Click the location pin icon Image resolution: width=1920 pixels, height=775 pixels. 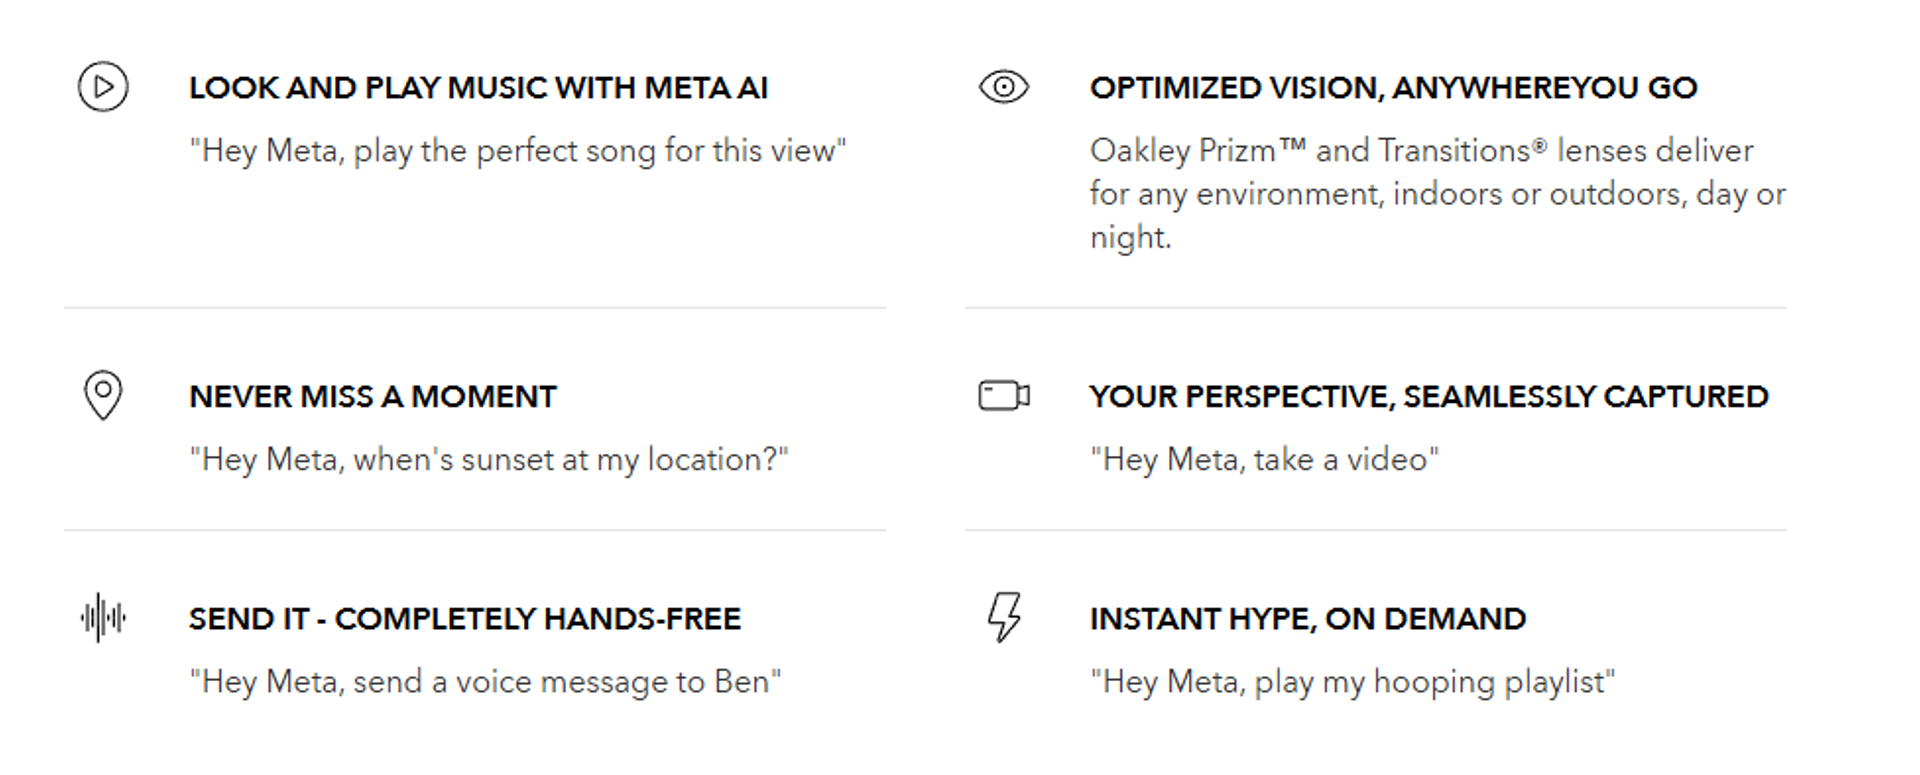[x=103, y=395]
